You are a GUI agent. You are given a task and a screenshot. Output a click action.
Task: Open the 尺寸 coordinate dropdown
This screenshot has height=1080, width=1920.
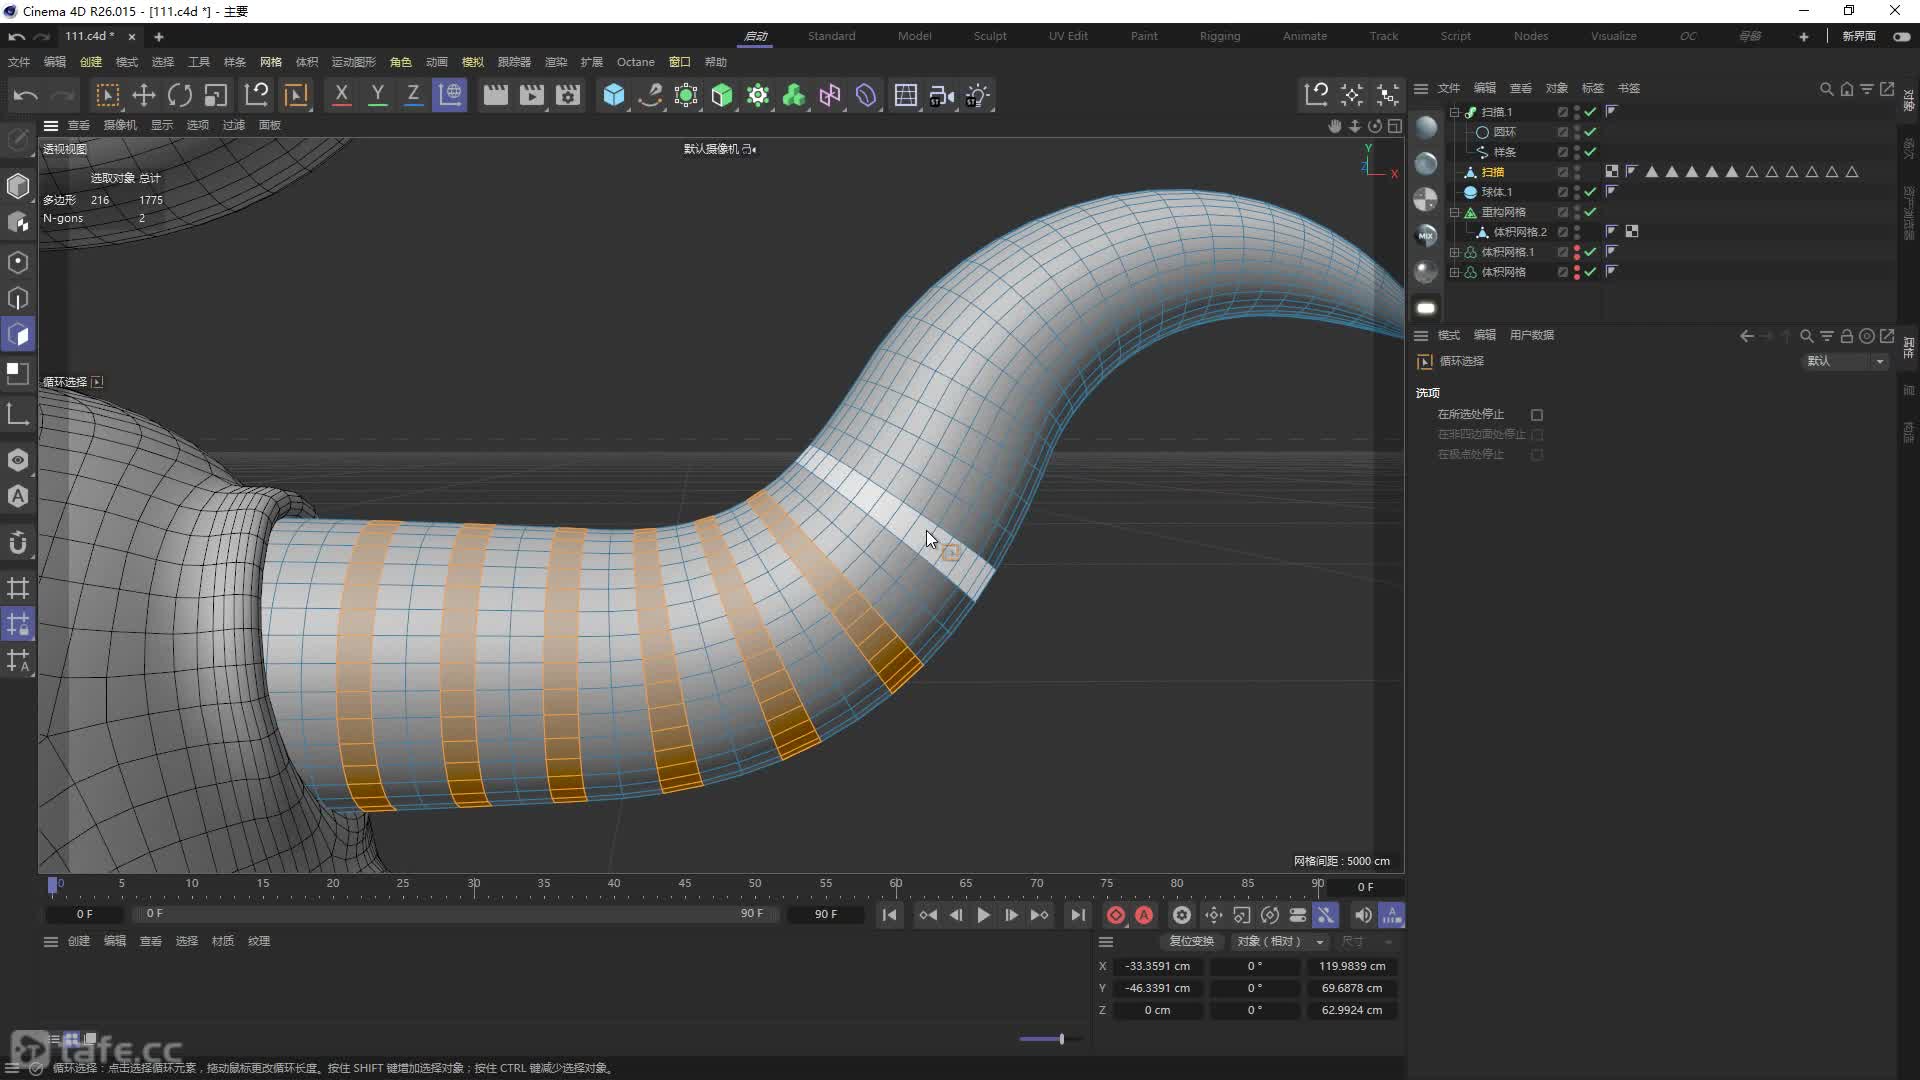coord(1366,941)
